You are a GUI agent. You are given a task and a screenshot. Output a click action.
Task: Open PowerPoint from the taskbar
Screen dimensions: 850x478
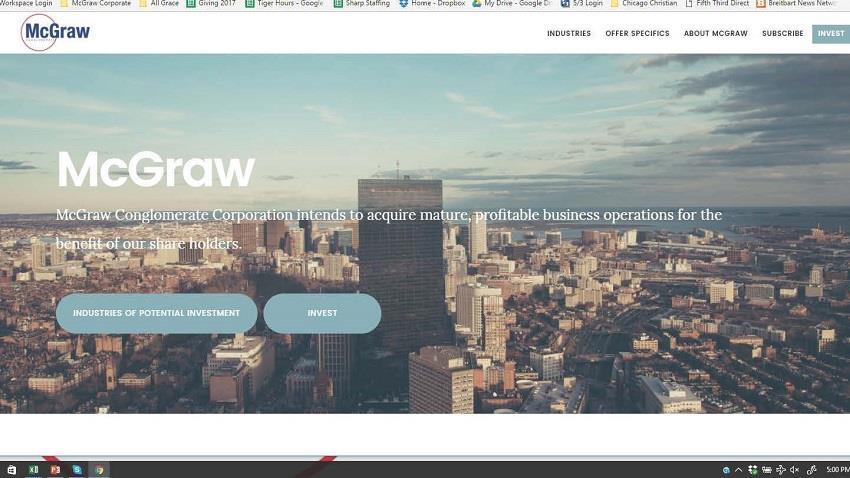coord(55,469)
